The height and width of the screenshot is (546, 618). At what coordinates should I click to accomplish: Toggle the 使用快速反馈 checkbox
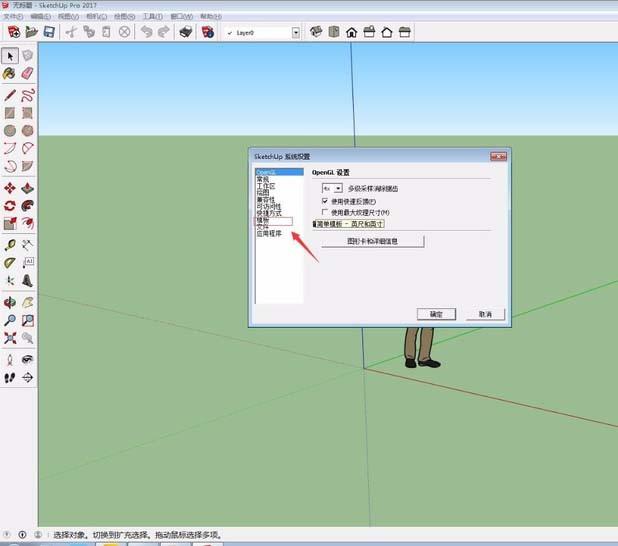[325, 201]
